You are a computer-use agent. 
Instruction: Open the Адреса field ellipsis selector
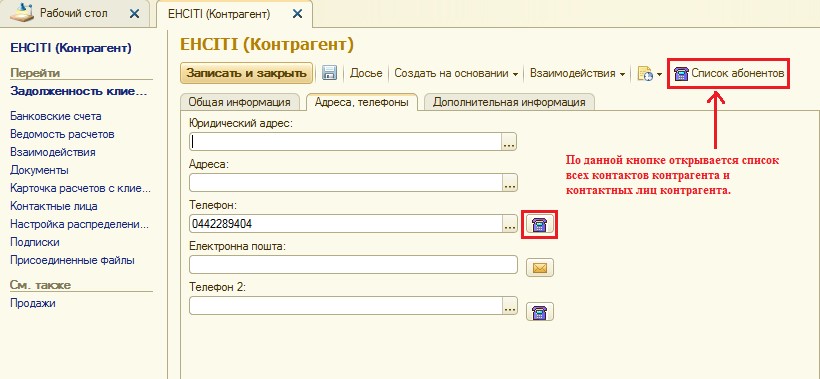click(x=509, y=183)
